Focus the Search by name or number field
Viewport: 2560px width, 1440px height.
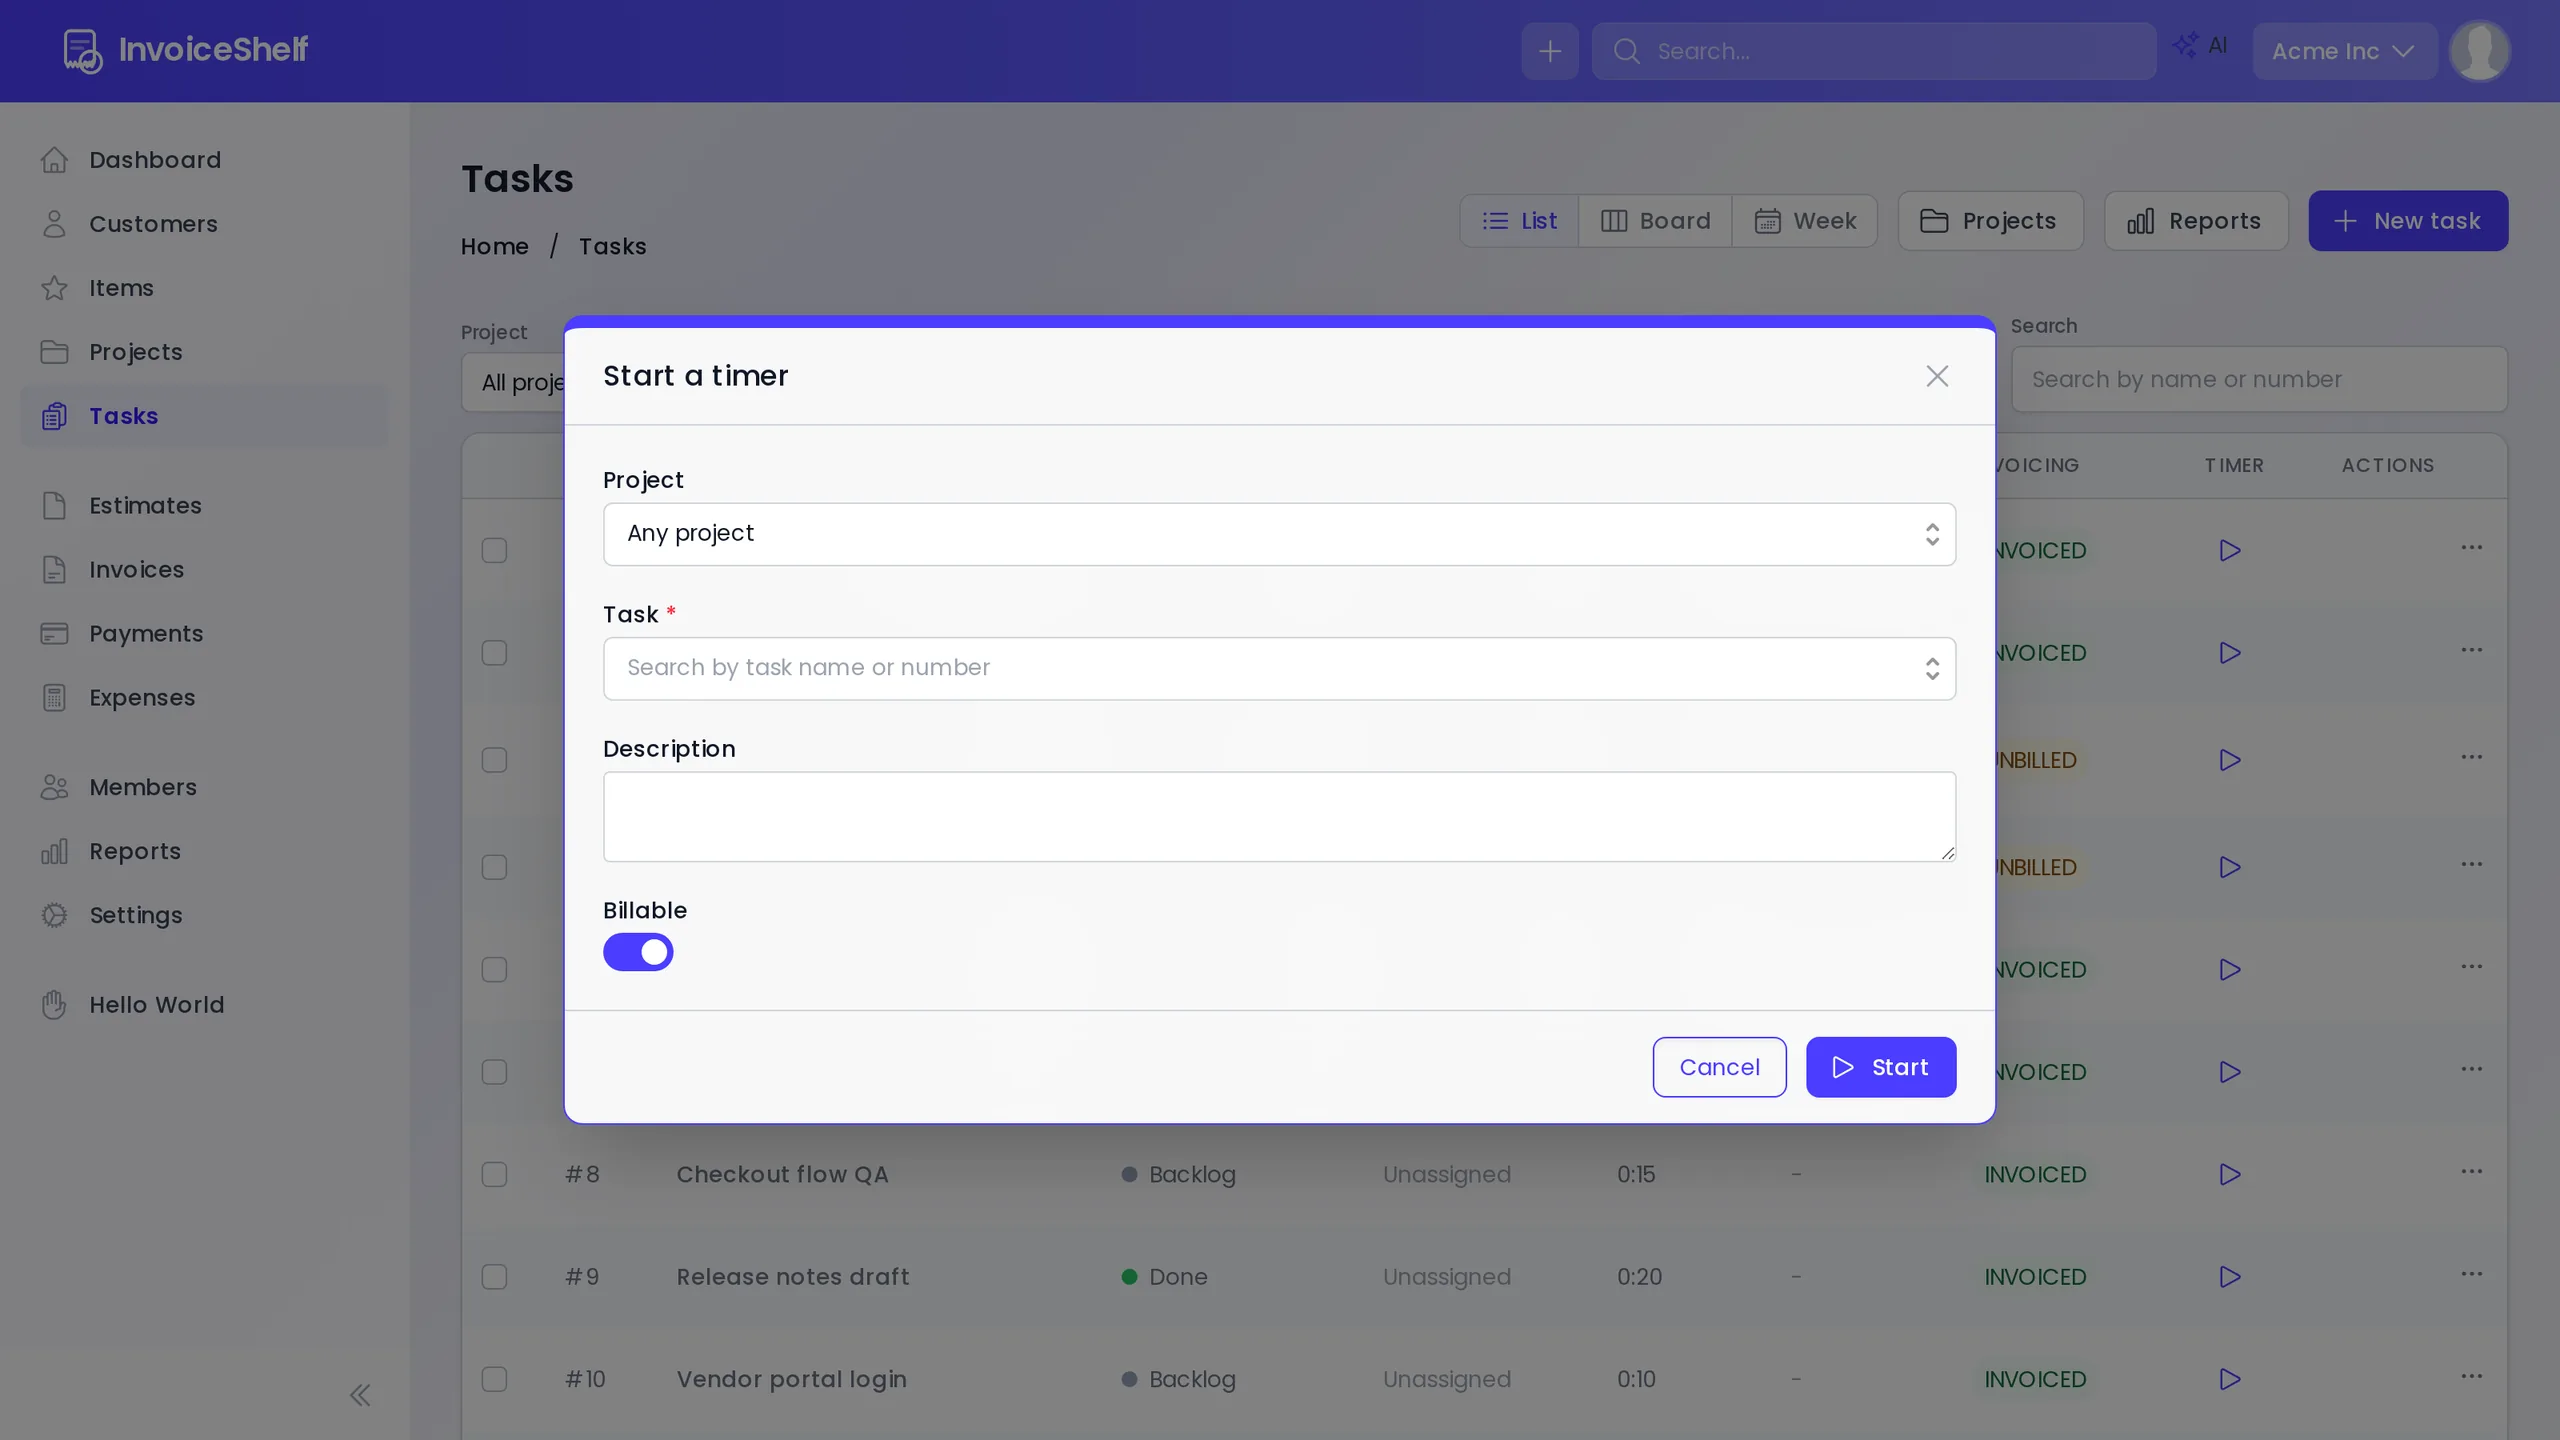click(2259, 380)
